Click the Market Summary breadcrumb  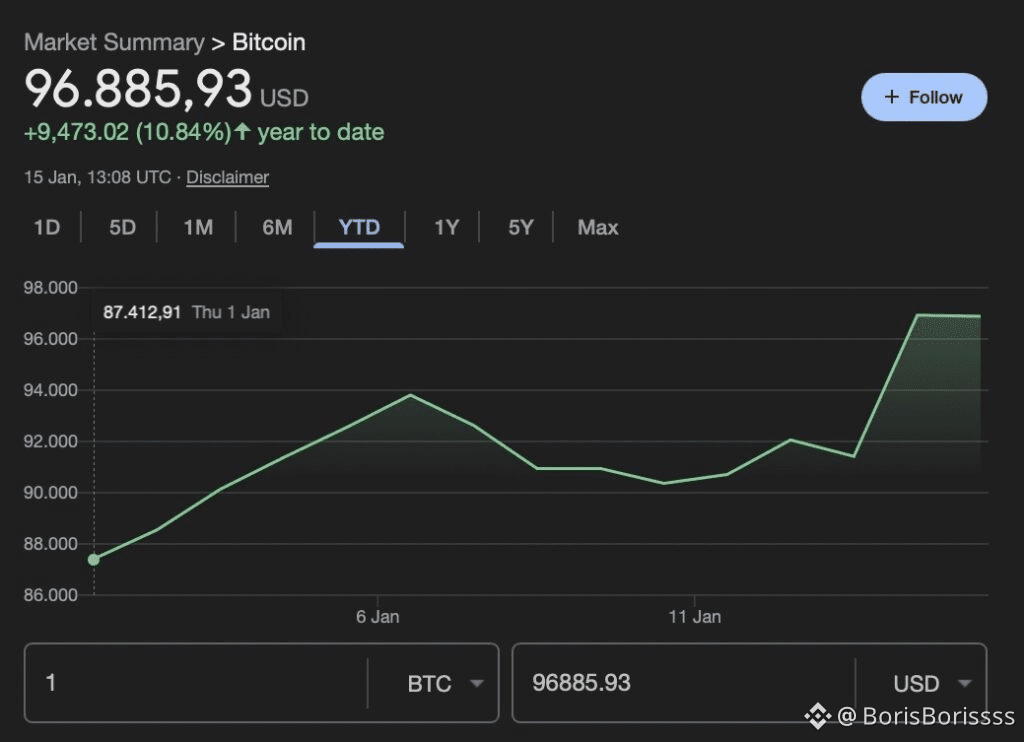pyautogui.click(x=113, y=42)
